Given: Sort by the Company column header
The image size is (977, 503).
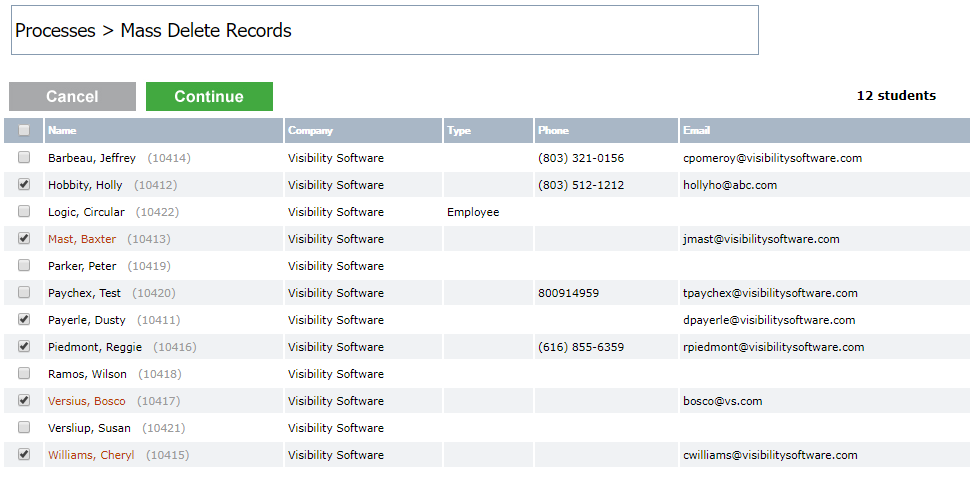Looking at the screenshot, I should point(310,131).
